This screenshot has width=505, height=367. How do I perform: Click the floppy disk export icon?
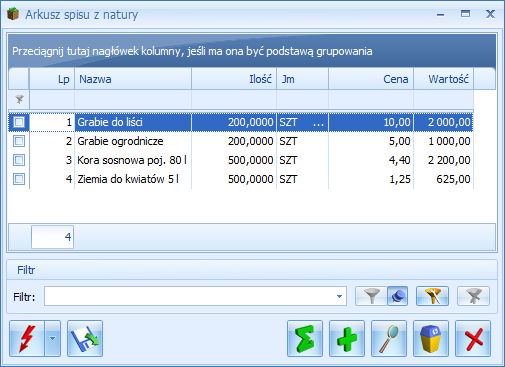(85, 339)
